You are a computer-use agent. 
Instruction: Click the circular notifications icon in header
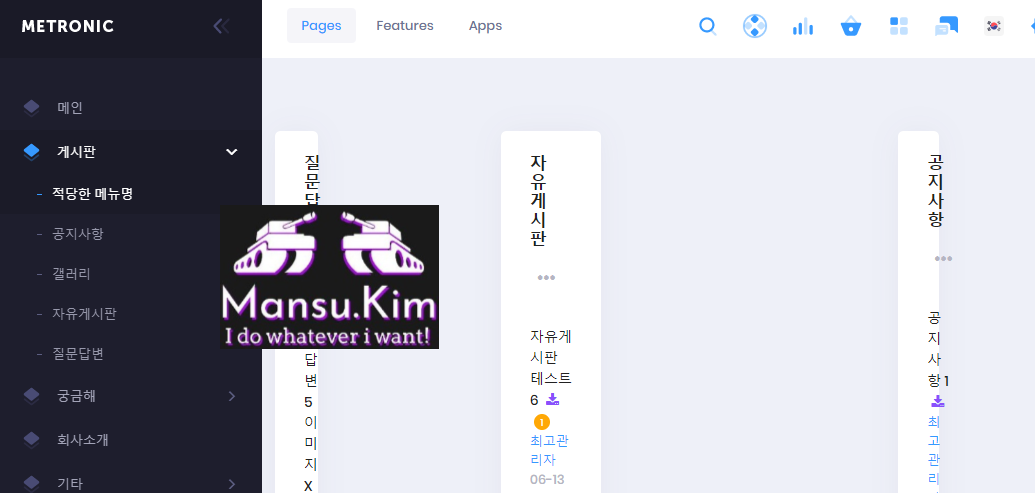tap(755, 26)
